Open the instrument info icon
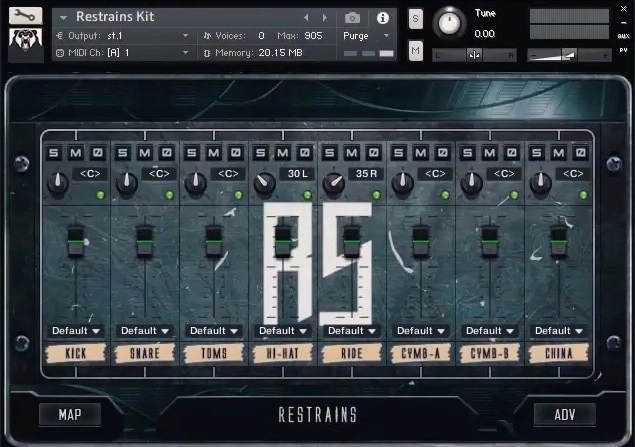635x447 pixels. tap(383, 18)
